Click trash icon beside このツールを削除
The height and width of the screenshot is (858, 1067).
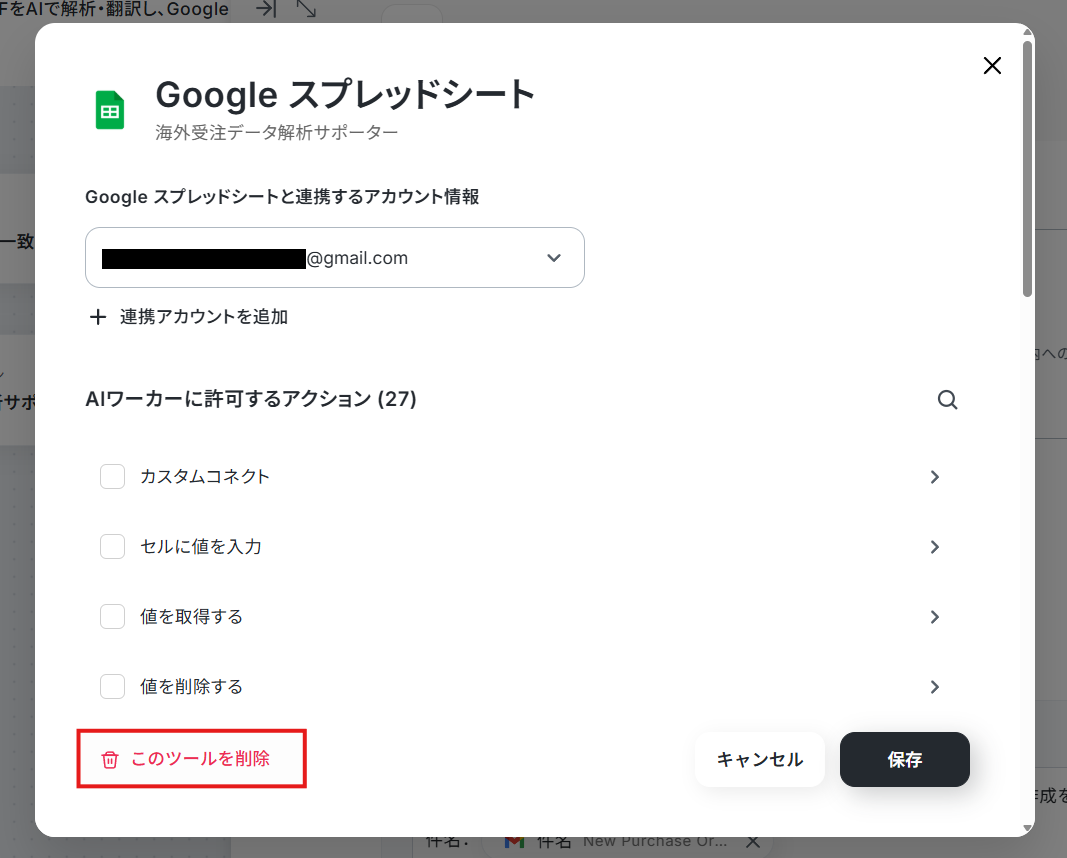(x=110, y=759)
